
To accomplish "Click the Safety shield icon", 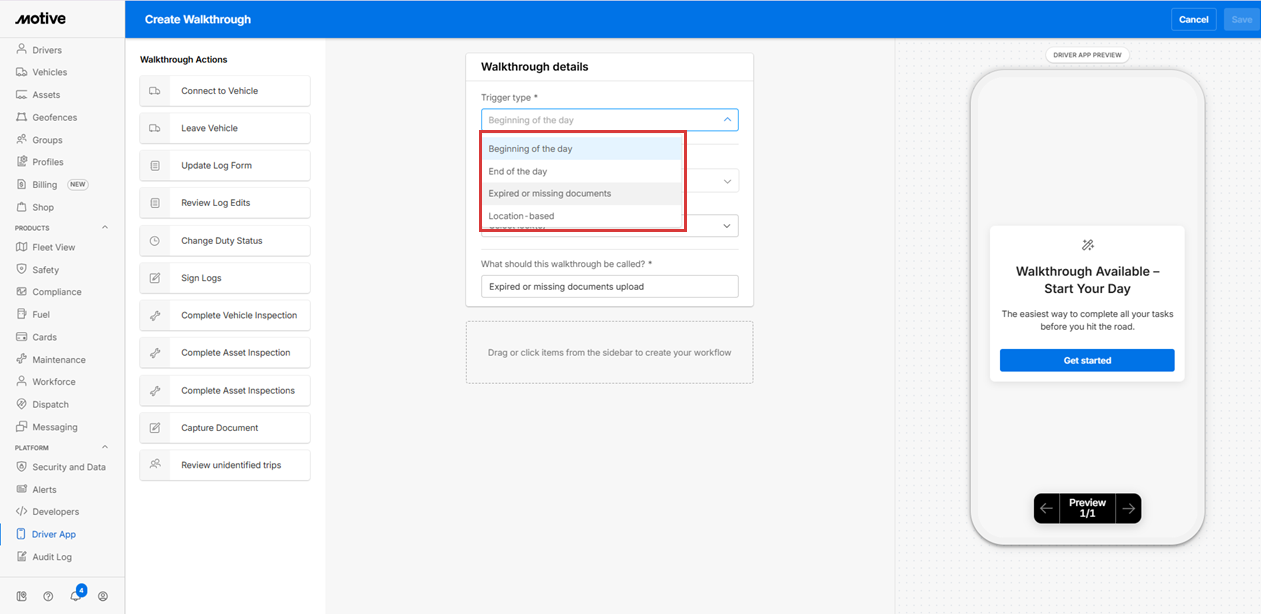I will [x=22, y=269].
